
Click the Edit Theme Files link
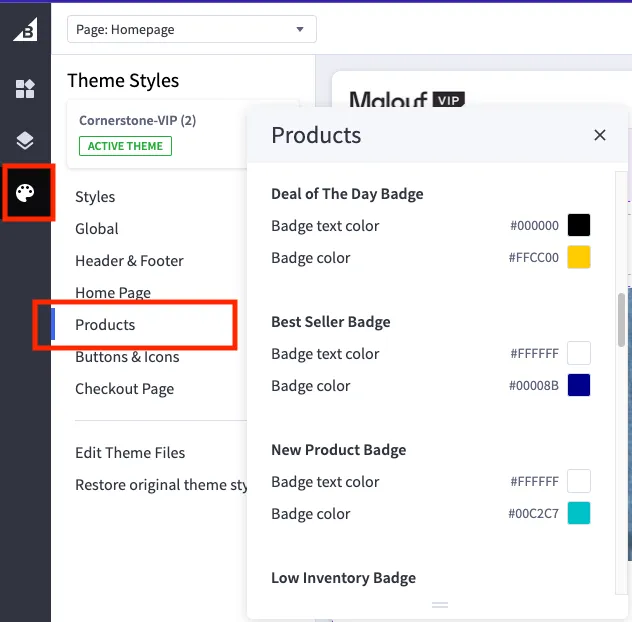(130, 453)
